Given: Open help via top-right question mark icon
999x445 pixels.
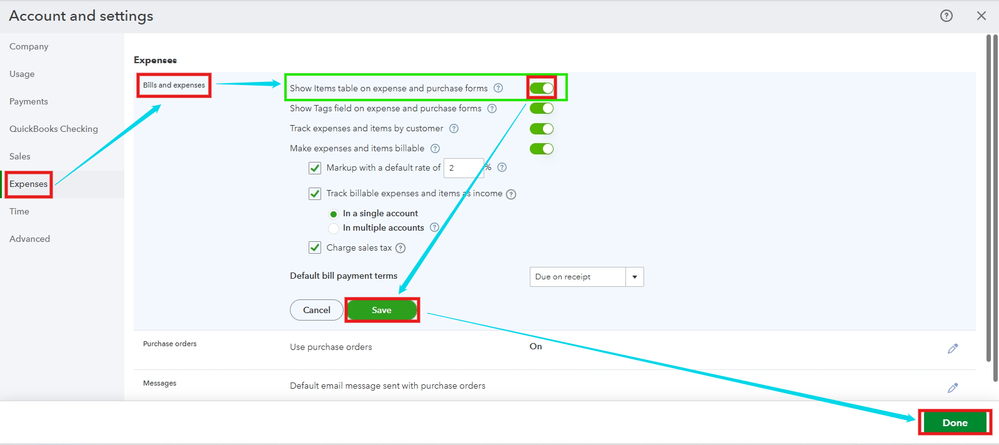Looking at the screenshot, I should tap(946, 17).
